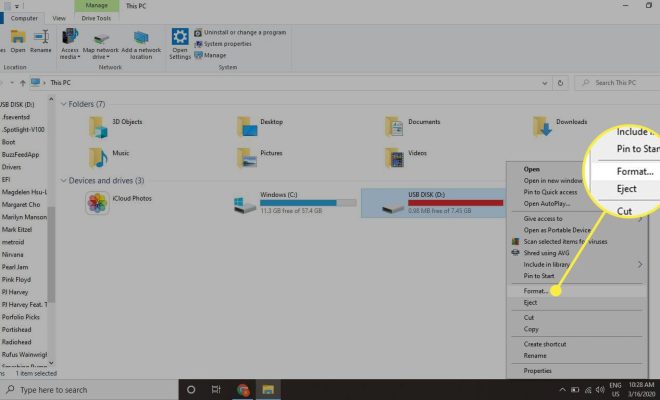Collapse the Folders (7) group

coord(64,104)
